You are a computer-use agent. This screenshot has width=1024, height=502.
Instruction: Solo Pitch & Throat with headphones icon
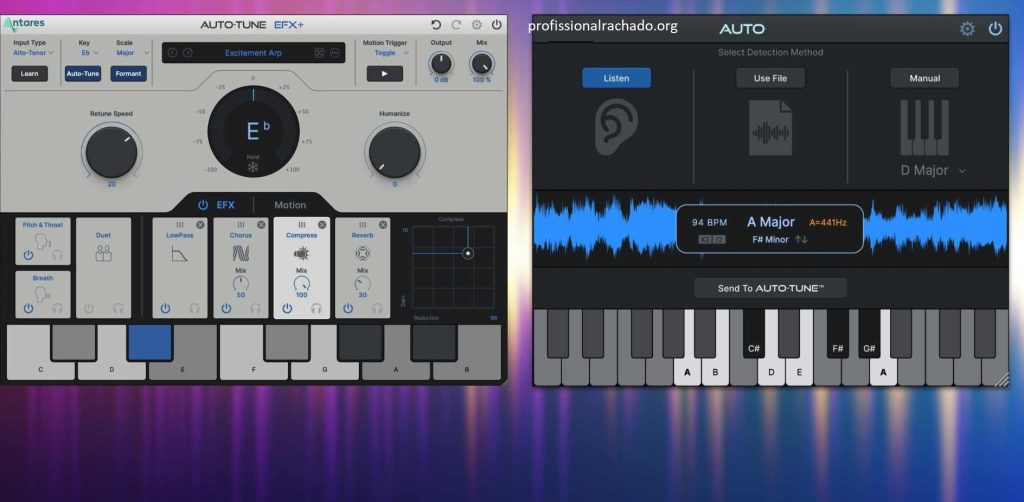(x=57, y=255)
